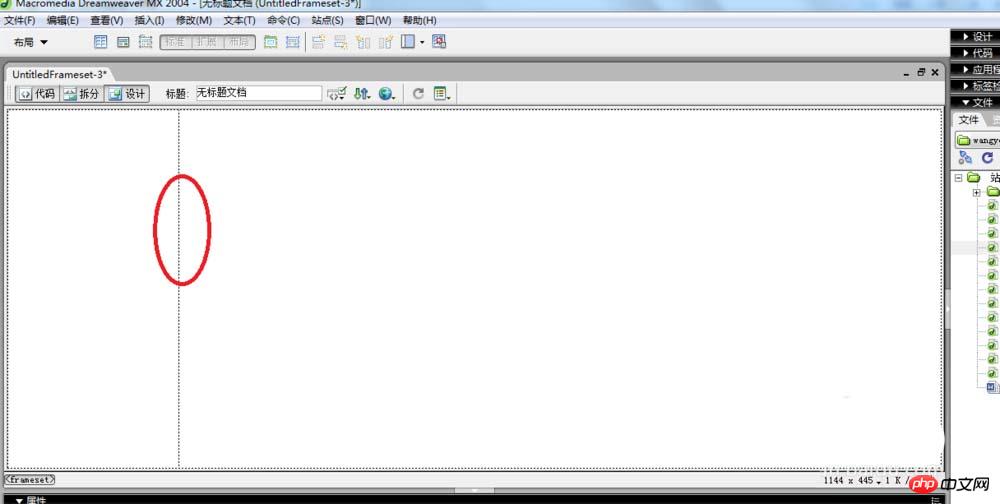Expand the 代码 panel group
The height and width of the screenshot is (504, 1000).
pyautogui.click(x=975, y=53)
